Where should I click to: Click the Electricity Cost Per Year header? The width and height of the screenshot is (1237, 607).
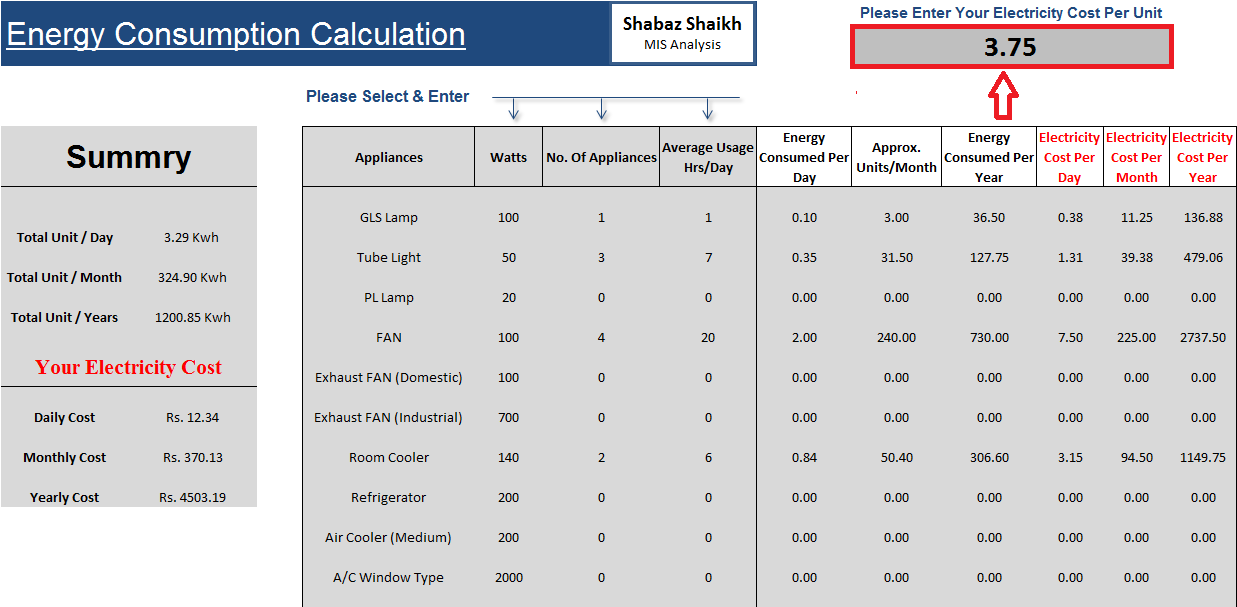coord(1203,157)
